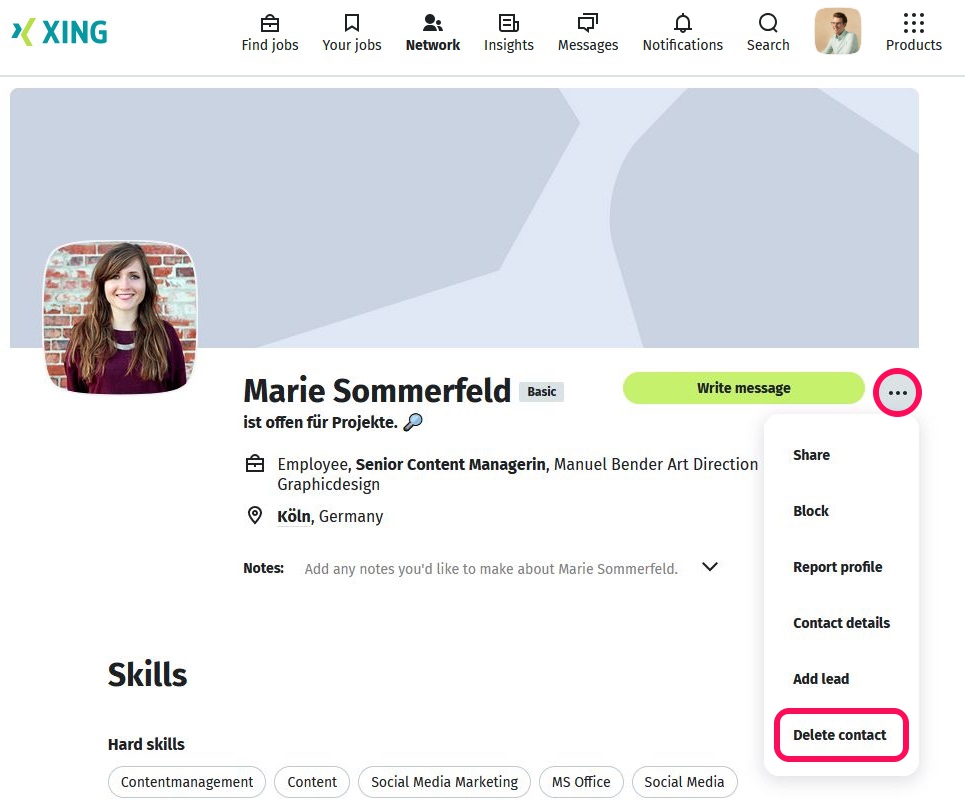
Task: Click the Write message button
Action: pyautogui.click(x=743, y=388)
